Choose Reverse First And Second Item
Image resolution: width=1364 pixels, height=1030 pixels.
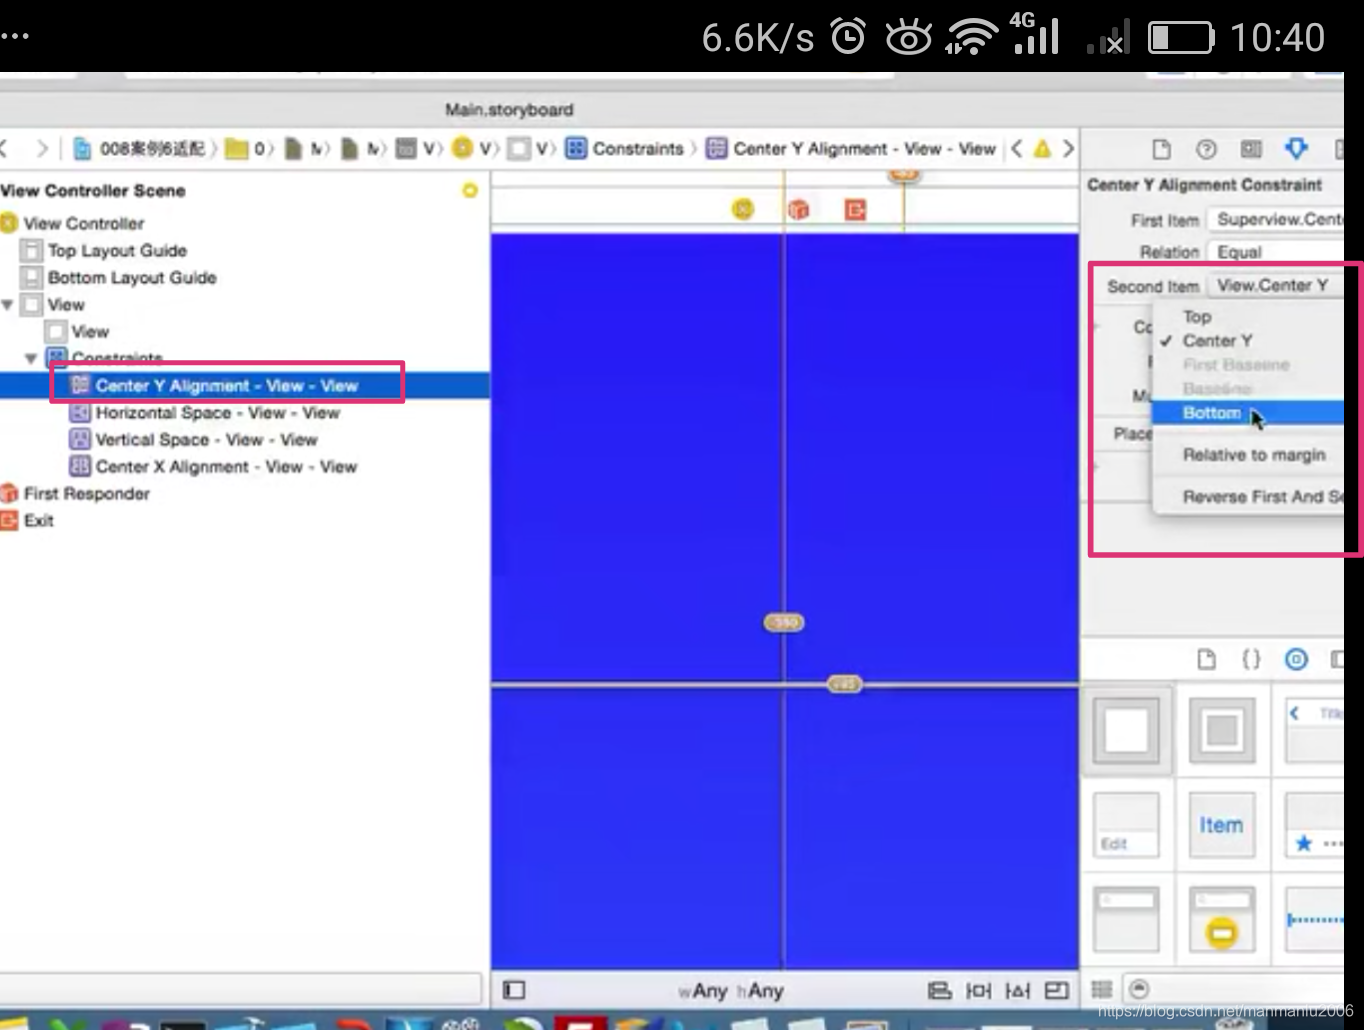1248,497
